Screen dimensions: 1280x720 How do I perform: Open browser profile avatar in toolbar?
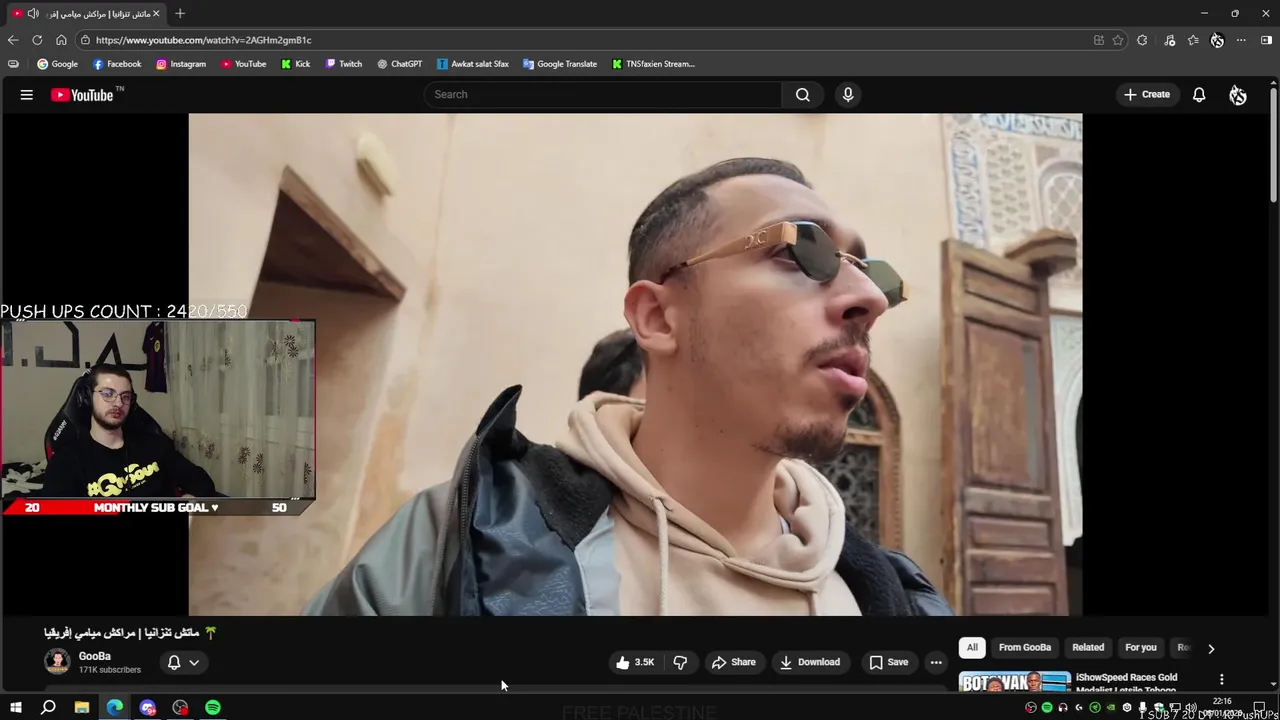click(1217, 40)
